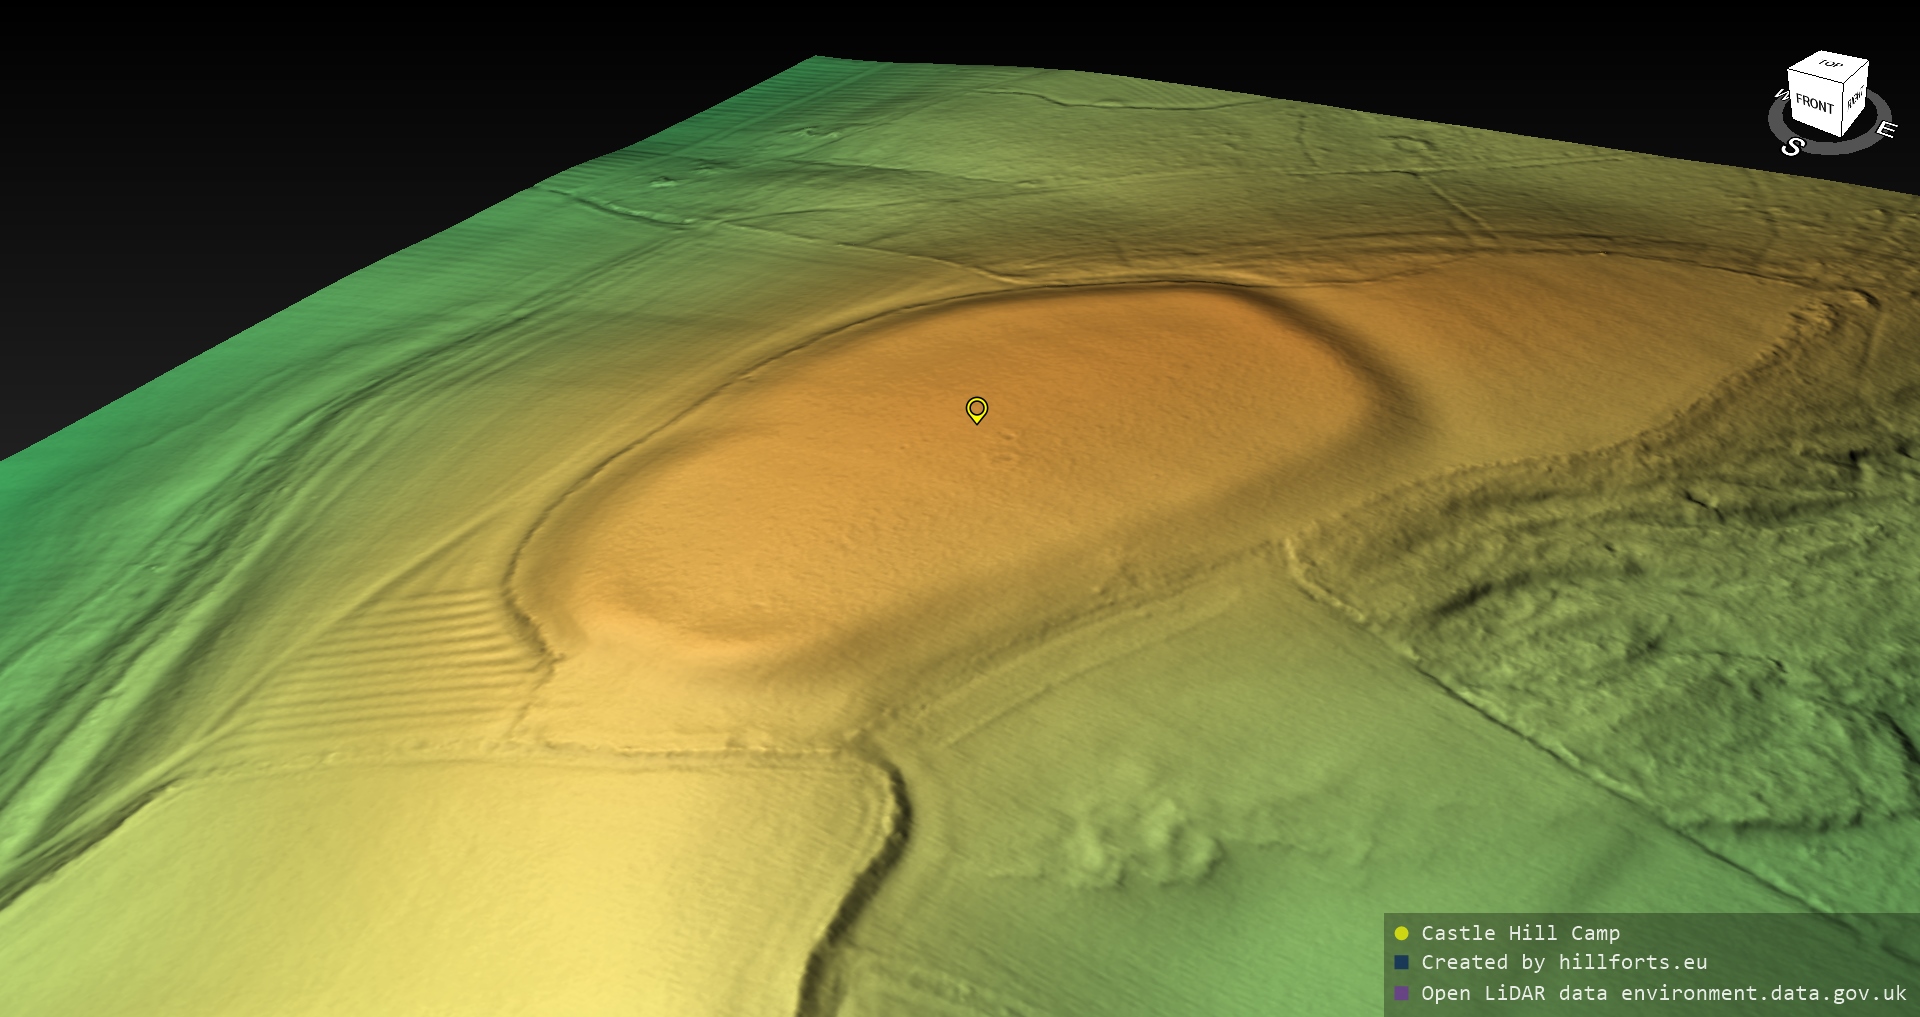
Task: Click the yellow location pin on the hillfort
Action: (977, 409)
